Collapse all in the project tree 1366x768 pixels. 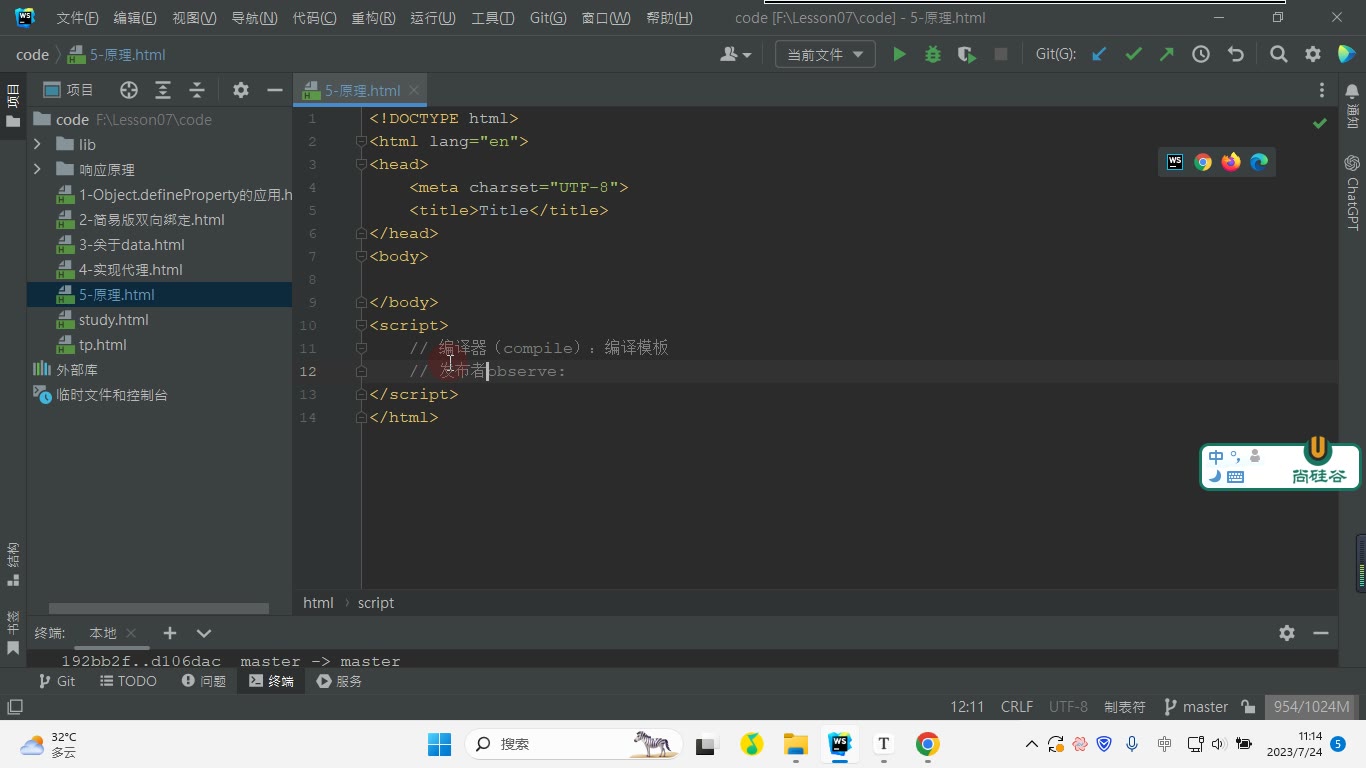[x=197, y=90]
